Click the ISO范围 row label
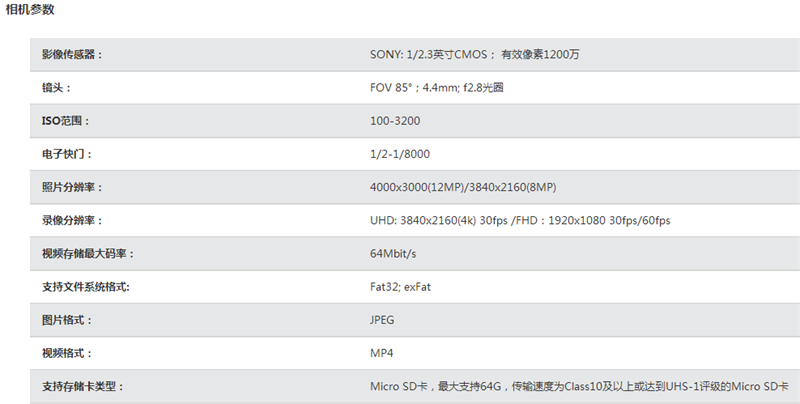This screenshot has width=800, height=404. (x=66, y=121)
